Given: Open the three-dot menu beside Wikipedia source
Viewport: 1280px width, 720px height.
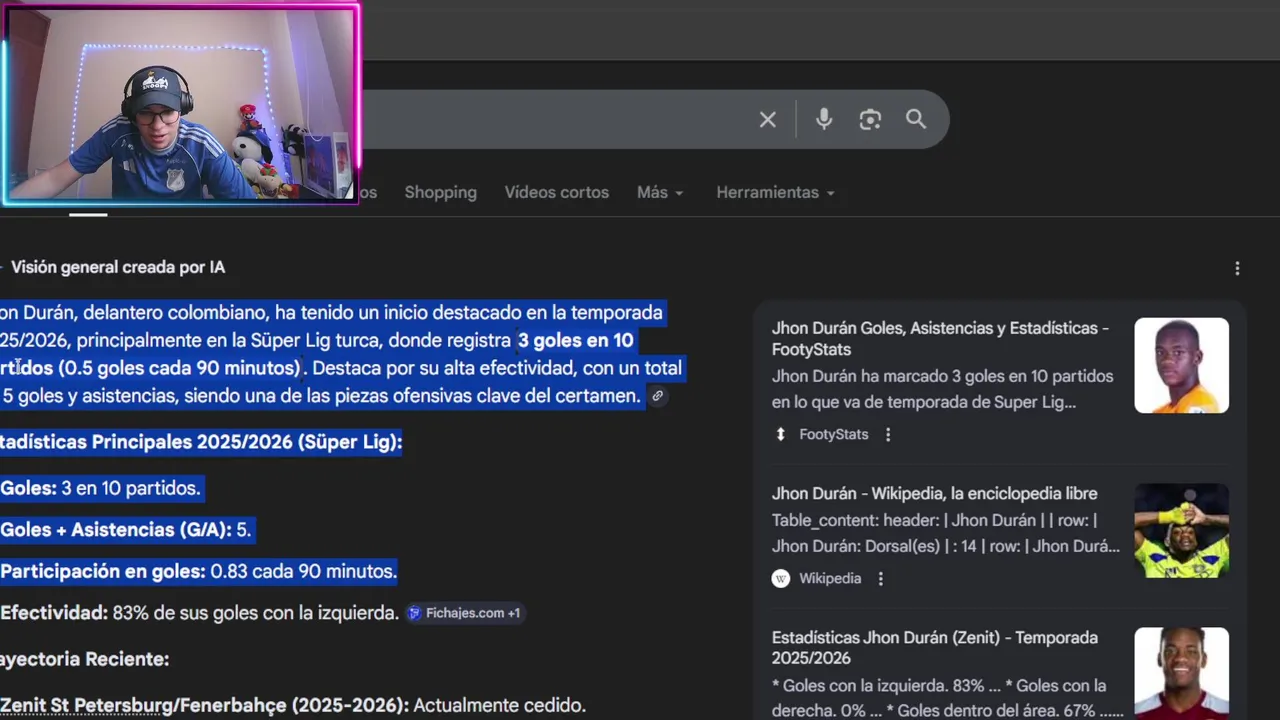Looking at the screenshot, I should point(881,578).
